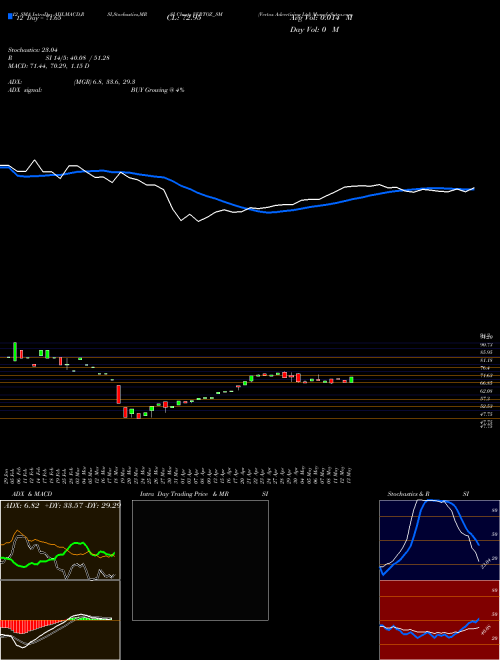Open the red RSI chart panel
The image size is (500, 660).
click(439, 620)
